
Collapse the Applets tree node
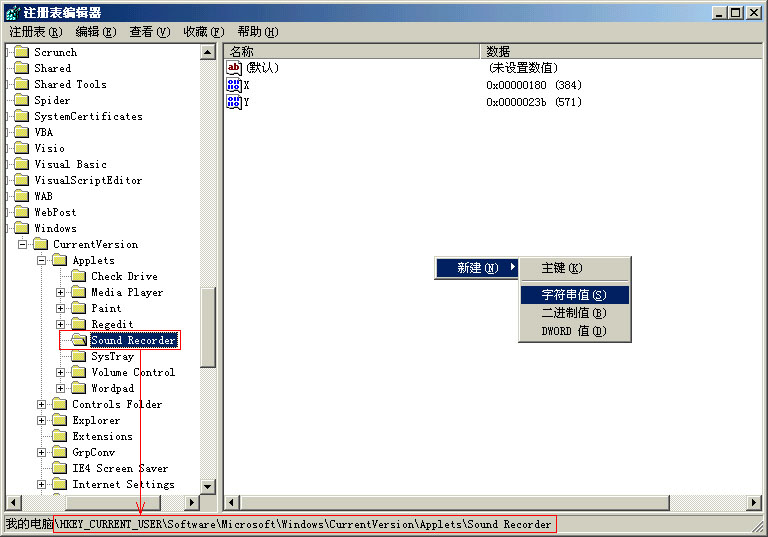point(42,260)
